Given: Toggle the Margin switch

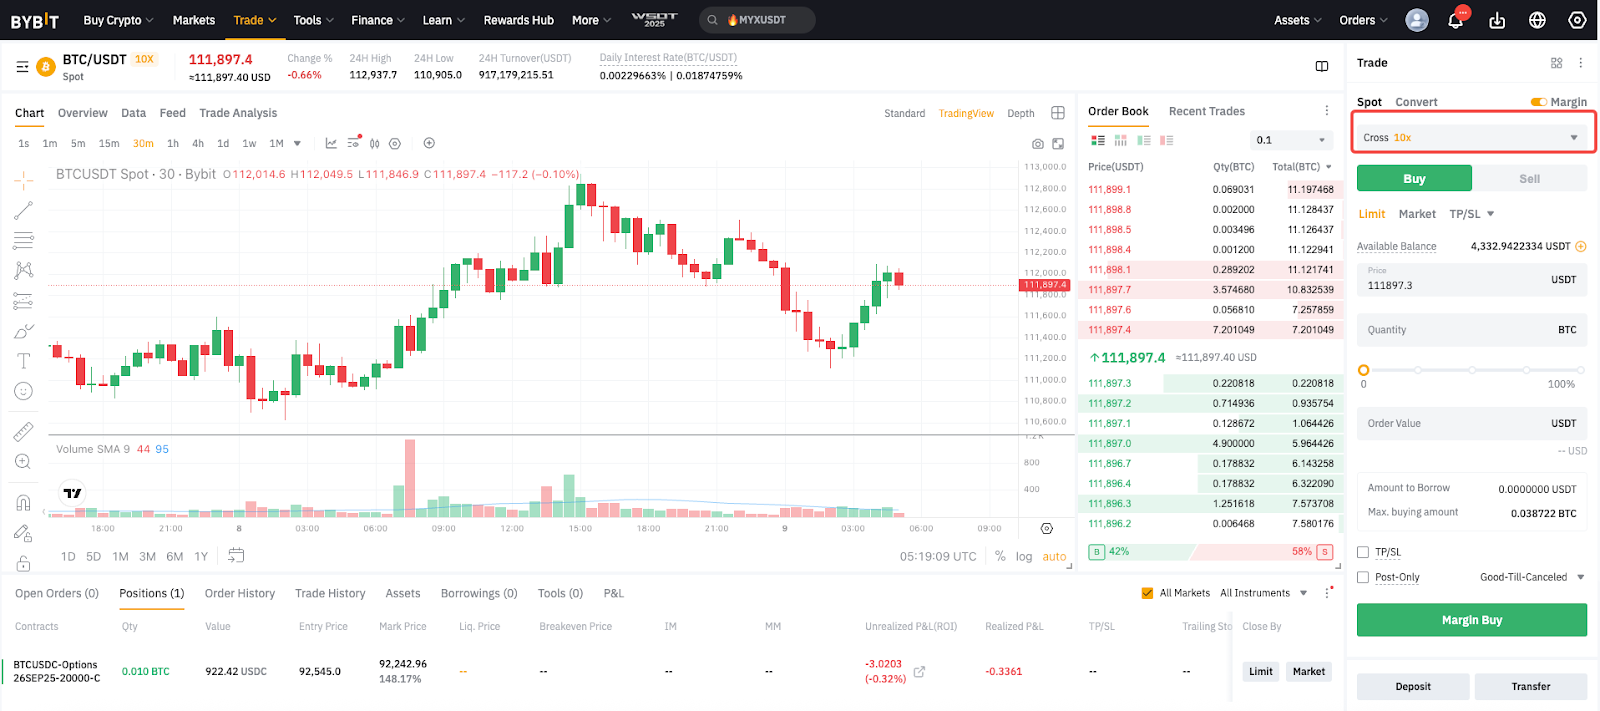Looking at the screenshot, I should point(1538,102).
